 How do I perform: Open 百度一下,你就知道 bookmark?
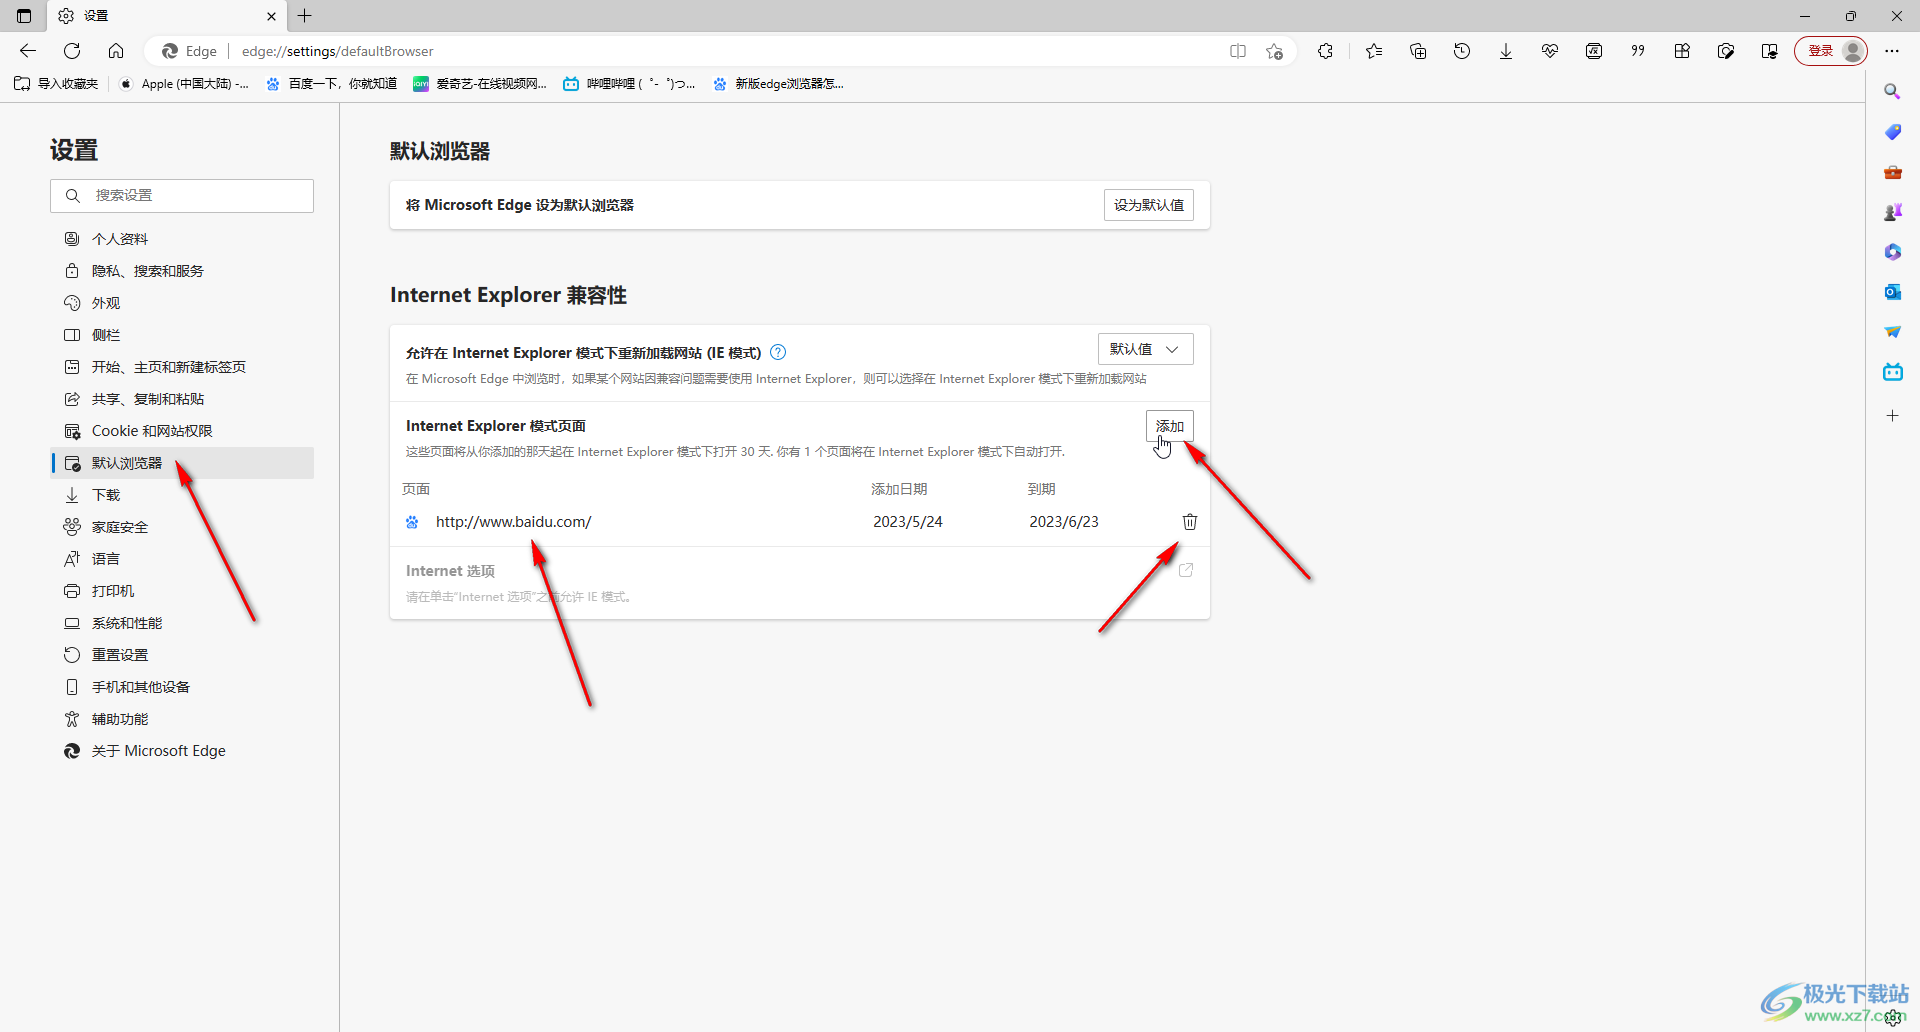(331, 84)
